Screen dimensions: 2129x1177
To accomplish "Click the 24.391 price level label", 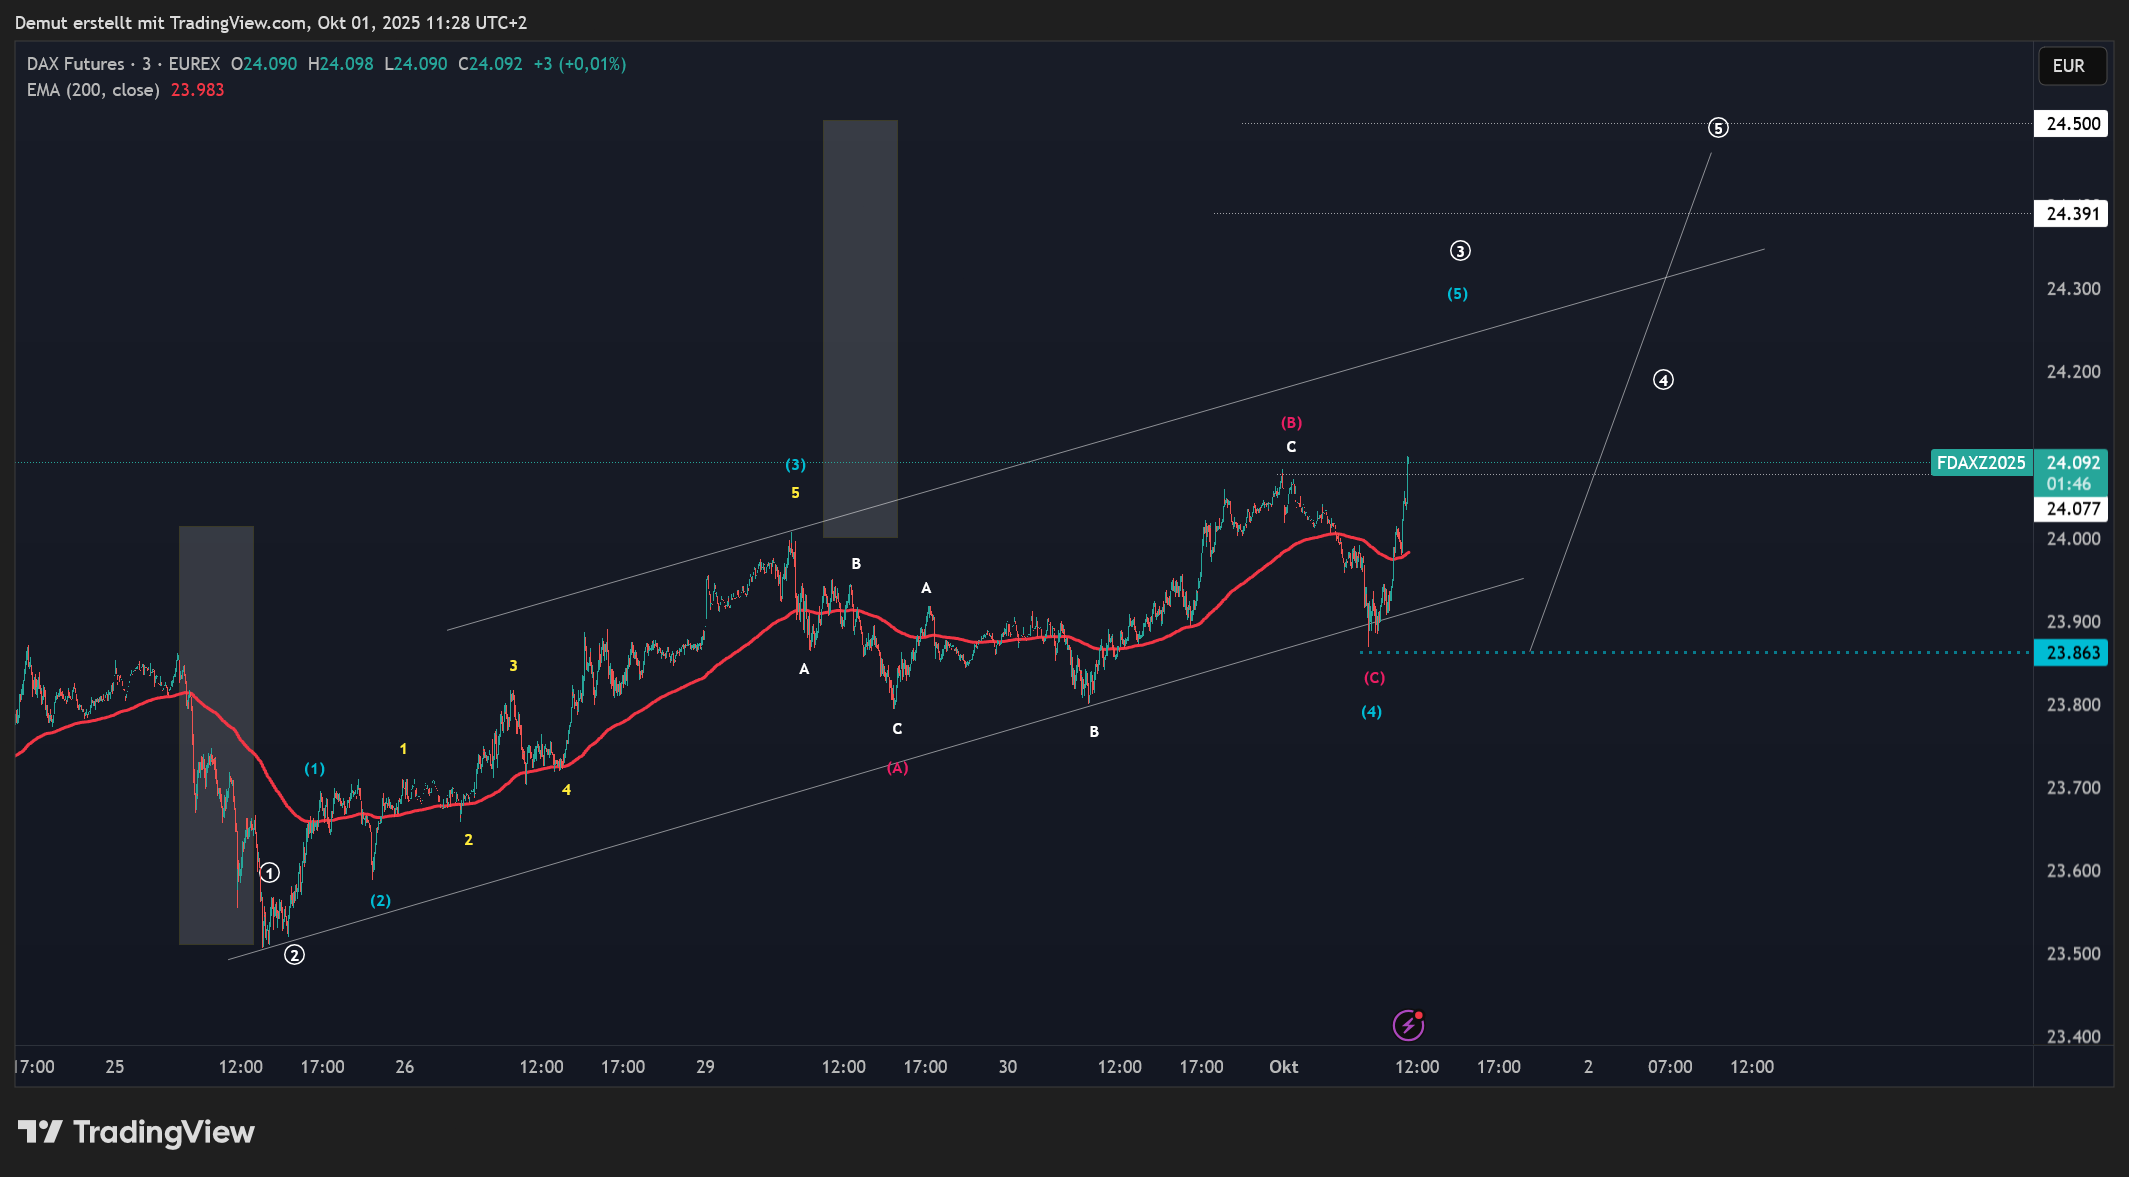I will tap(2072, 214).
